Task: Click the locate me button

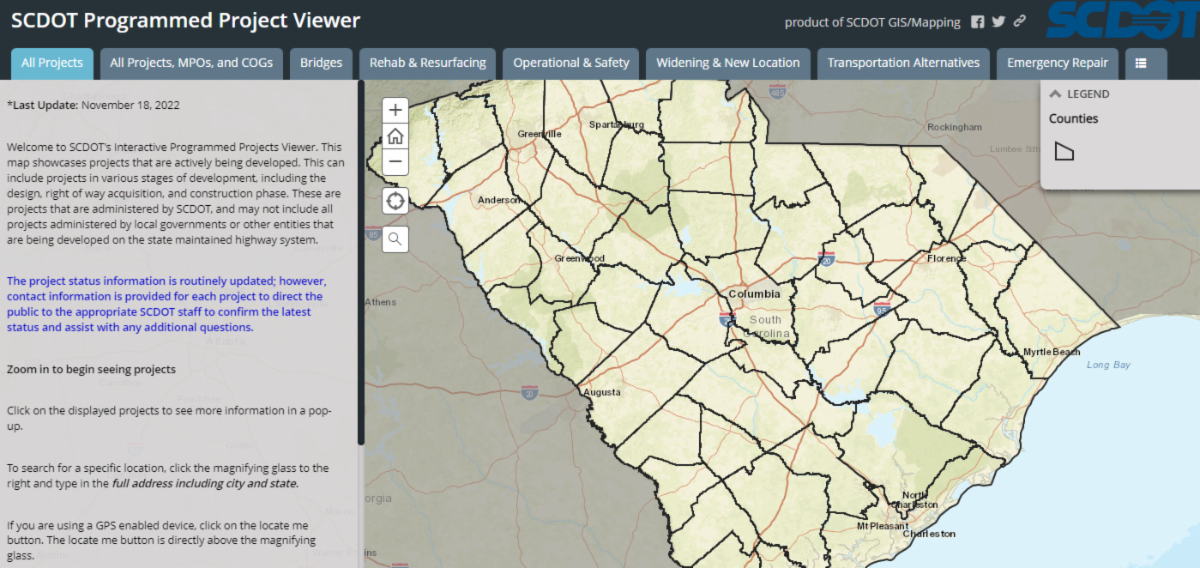Action: pos(395,201)
